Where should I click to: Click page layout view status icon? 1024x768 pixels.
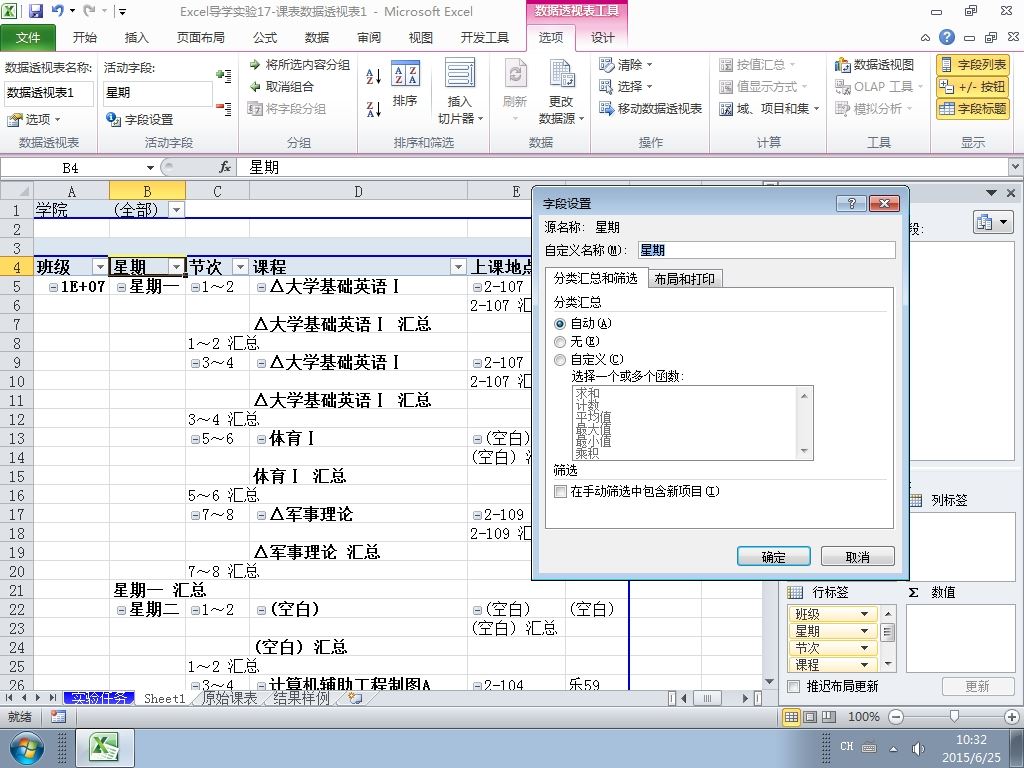click(x=810, y=716)
